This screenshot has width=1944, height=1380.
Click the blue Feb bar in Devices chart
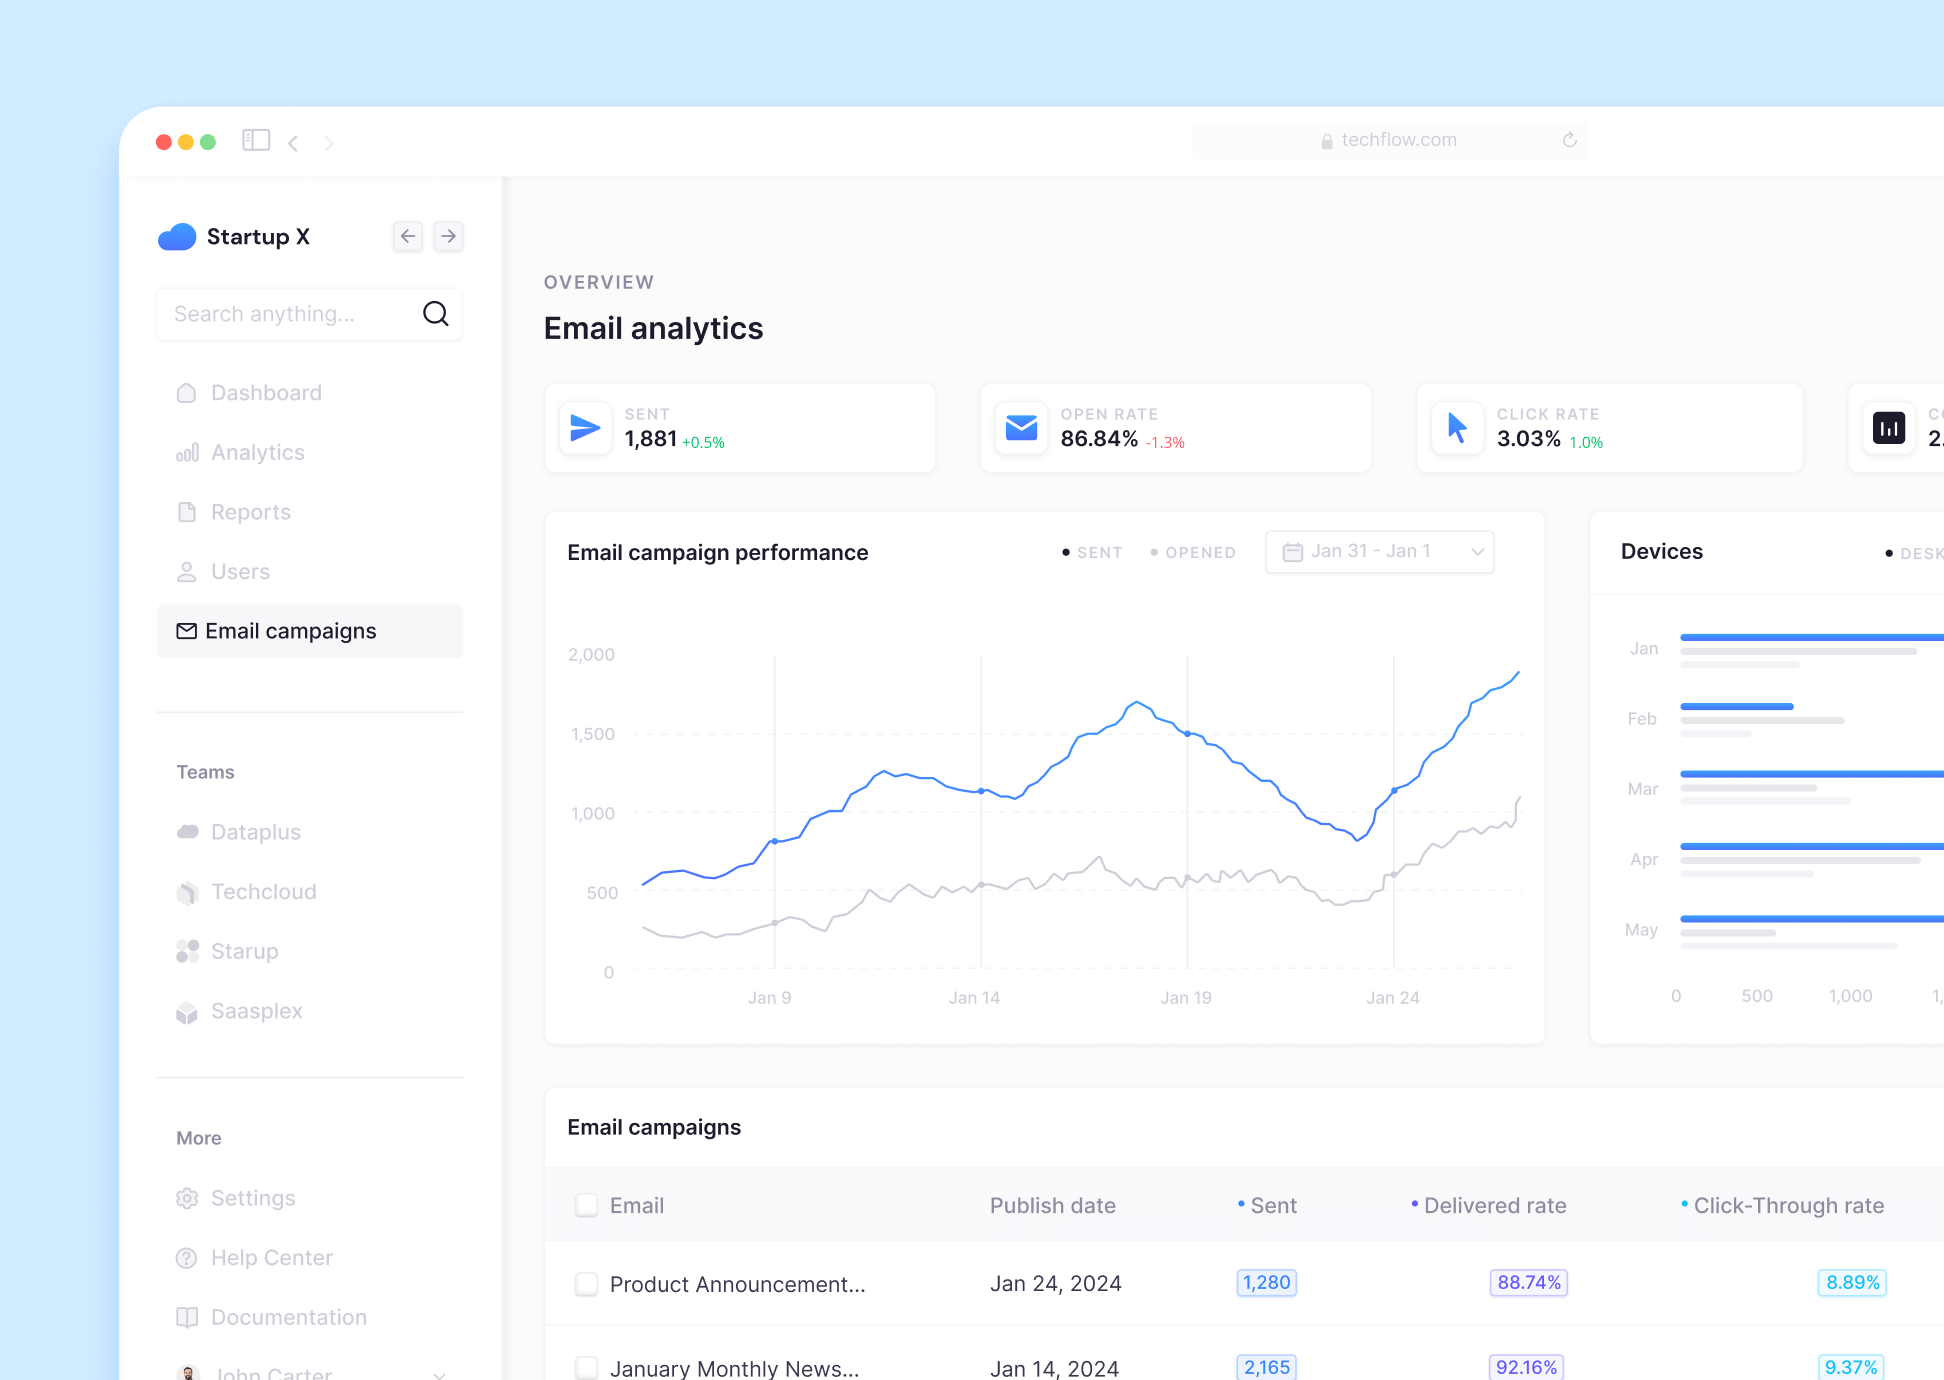(1737, 707)
